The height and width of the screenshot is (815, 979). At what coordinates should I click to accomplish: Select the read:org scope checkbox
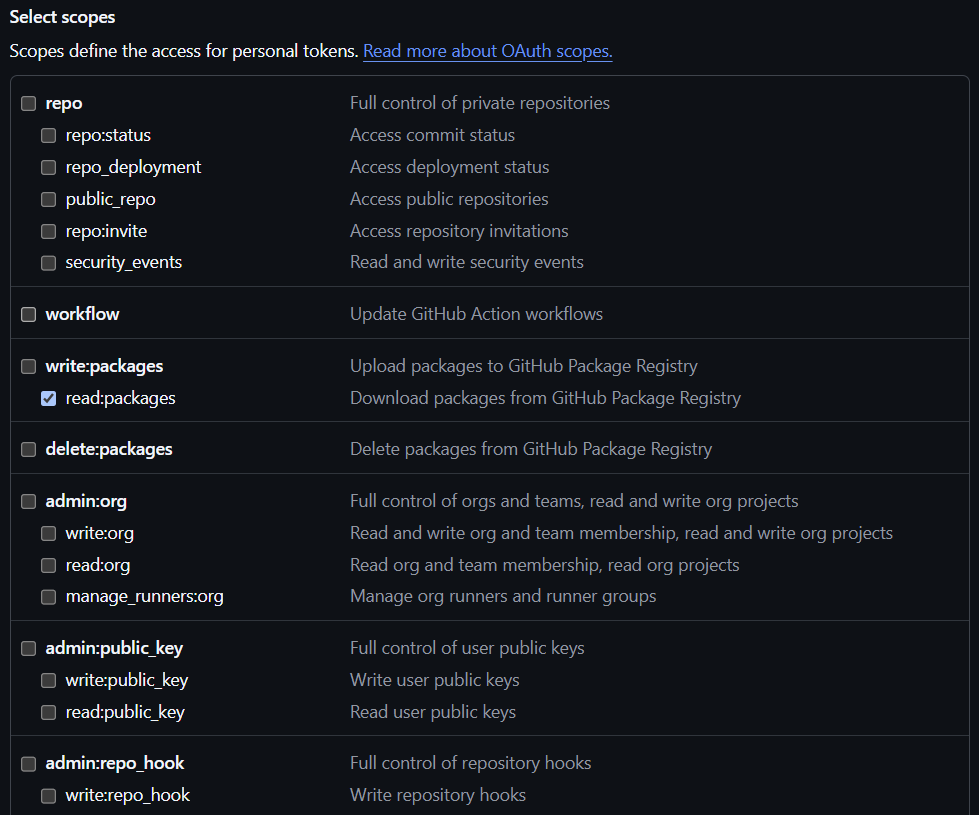click(x=49, y=565)
